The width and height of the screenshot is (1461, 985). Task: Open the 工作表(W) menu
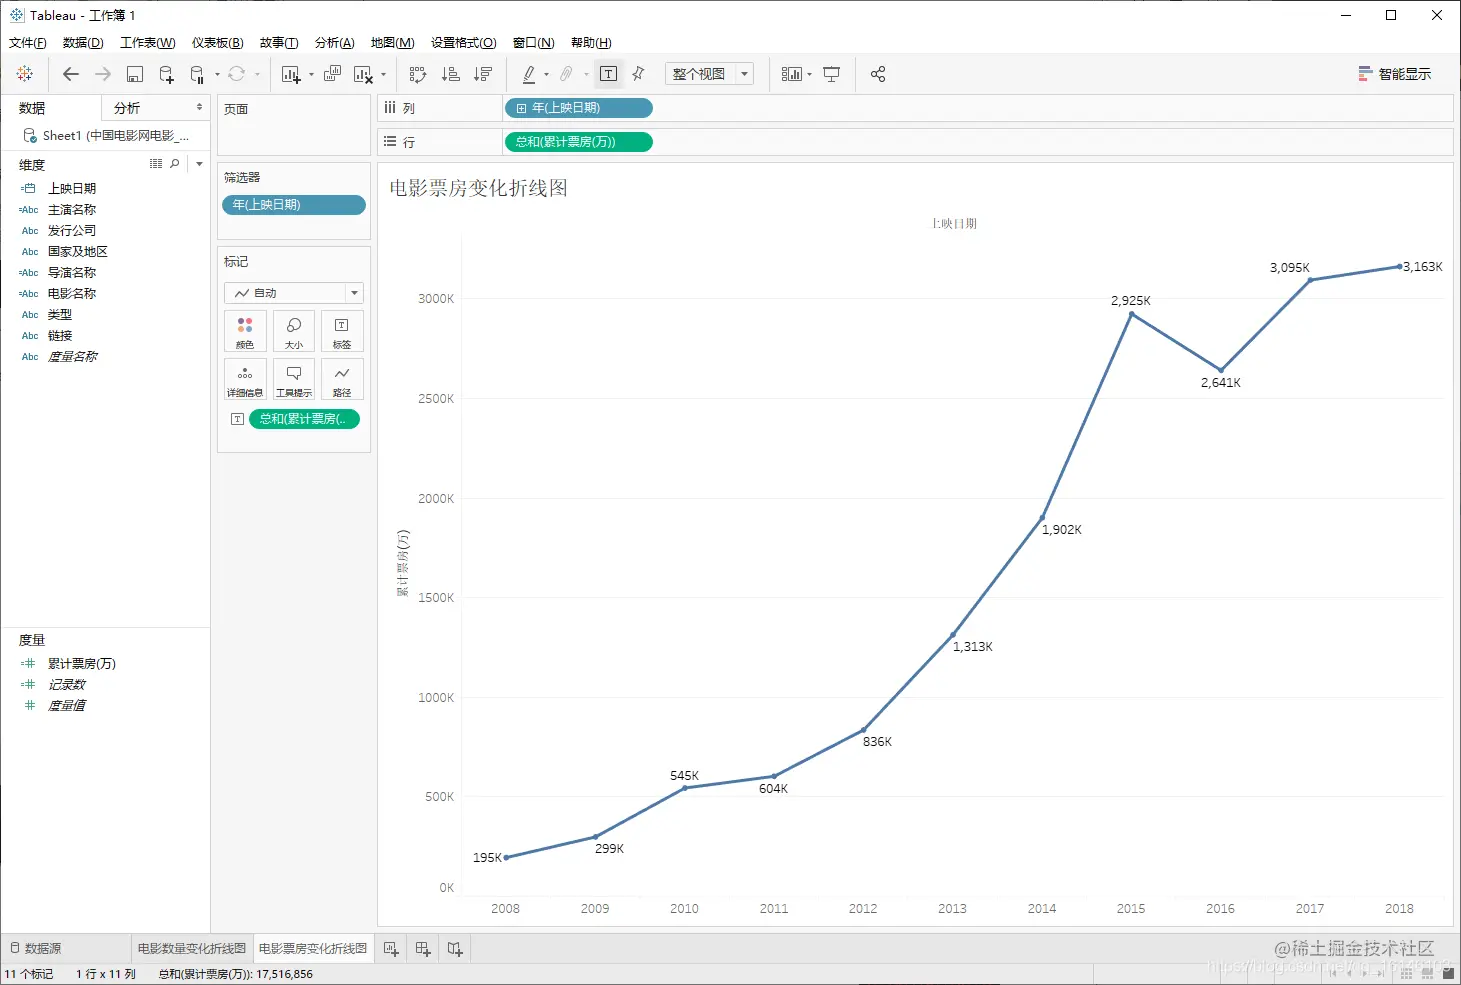[148, 43]
